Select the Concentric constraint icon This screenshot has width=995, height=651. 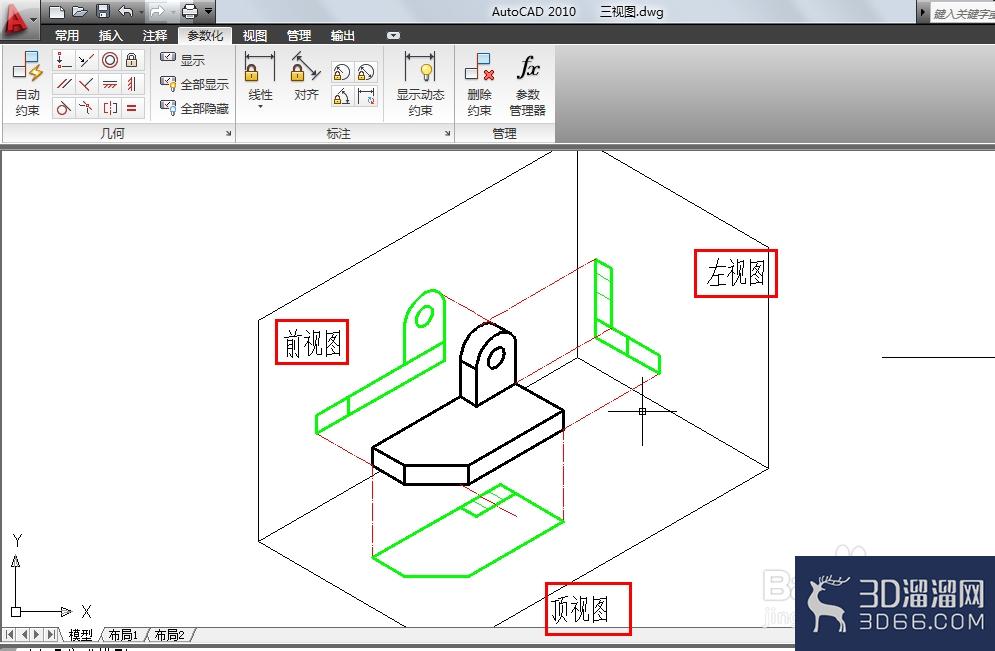click(110, 60)
